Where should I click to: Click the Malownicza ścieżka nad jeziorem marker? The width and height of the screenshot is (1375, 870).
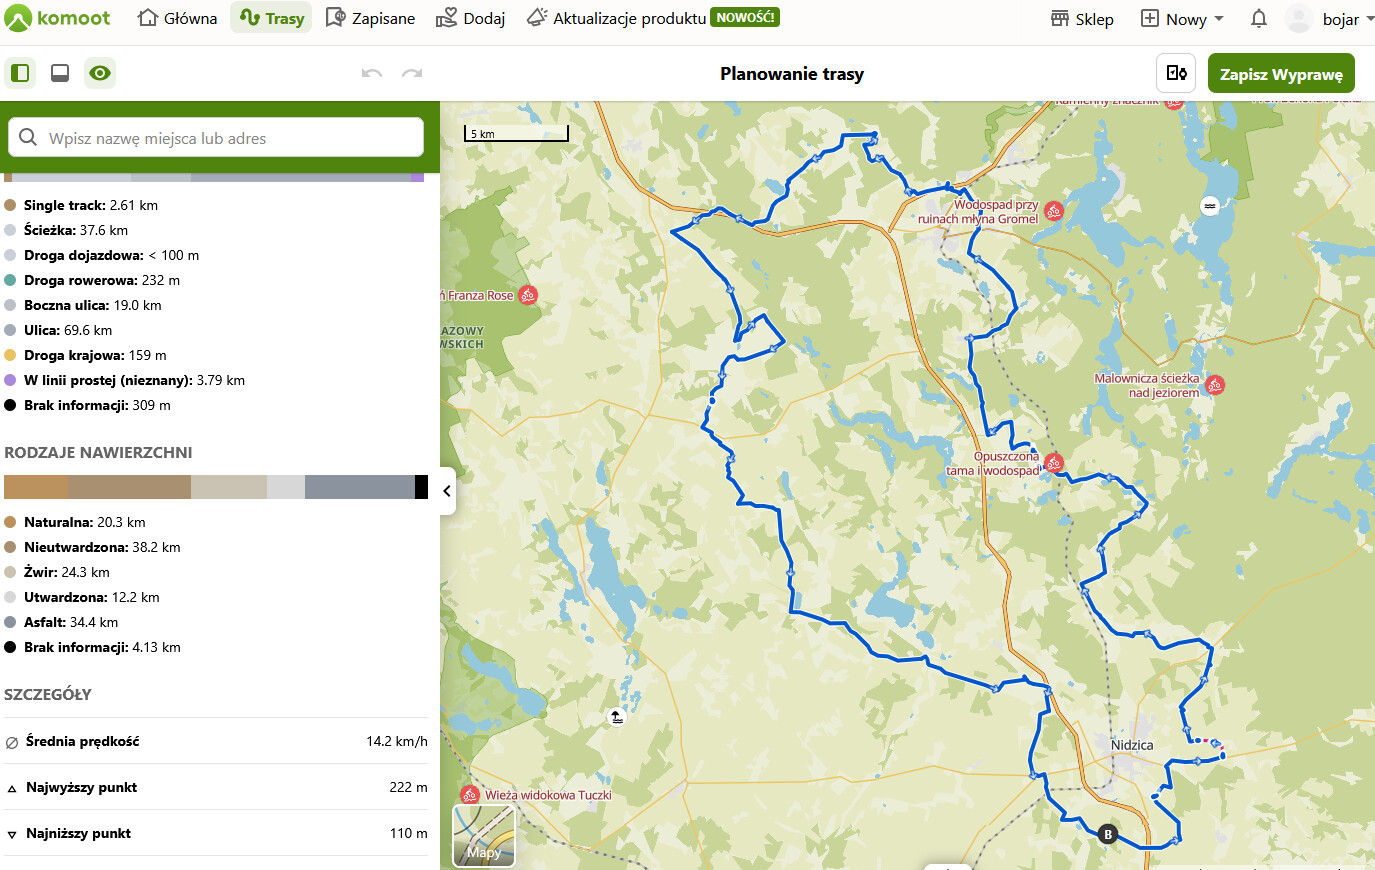1215,385
